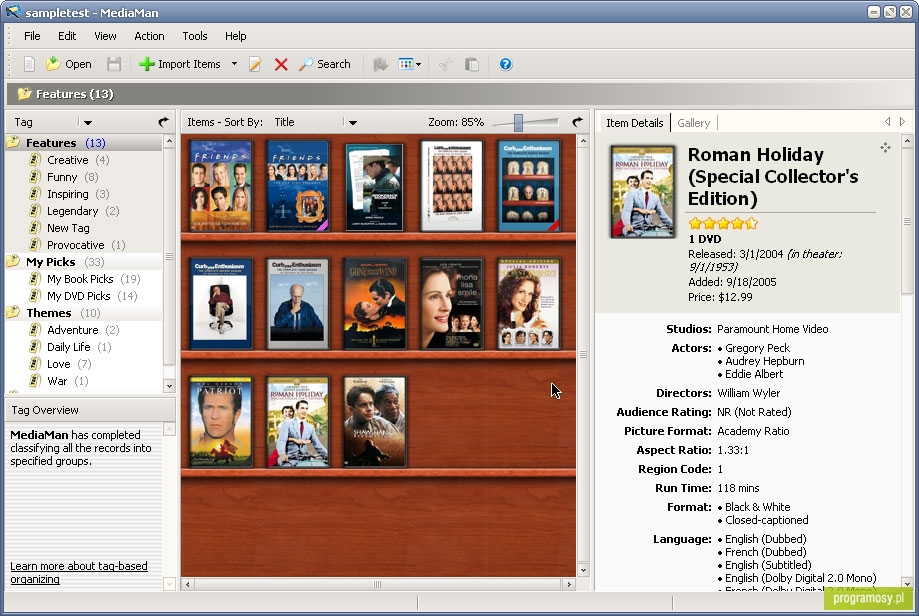
Task: Select the Patriot DVD cover
Action: [221, 422]
